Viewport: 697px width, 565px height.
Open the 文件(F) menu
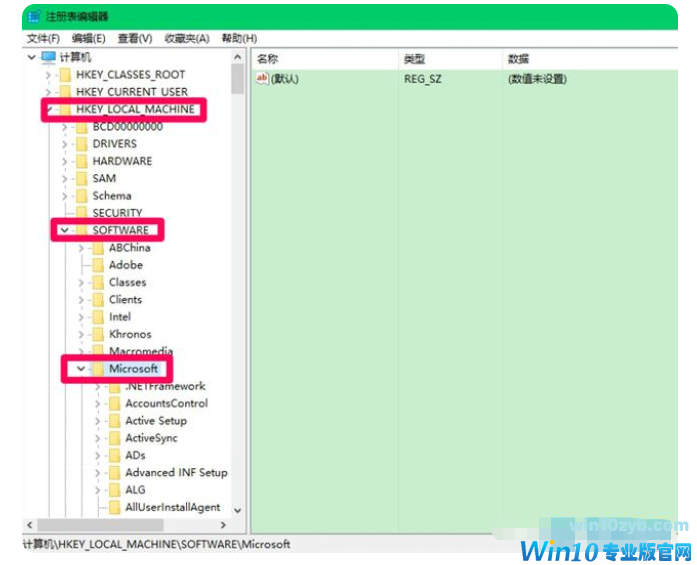tap(43, 39)
